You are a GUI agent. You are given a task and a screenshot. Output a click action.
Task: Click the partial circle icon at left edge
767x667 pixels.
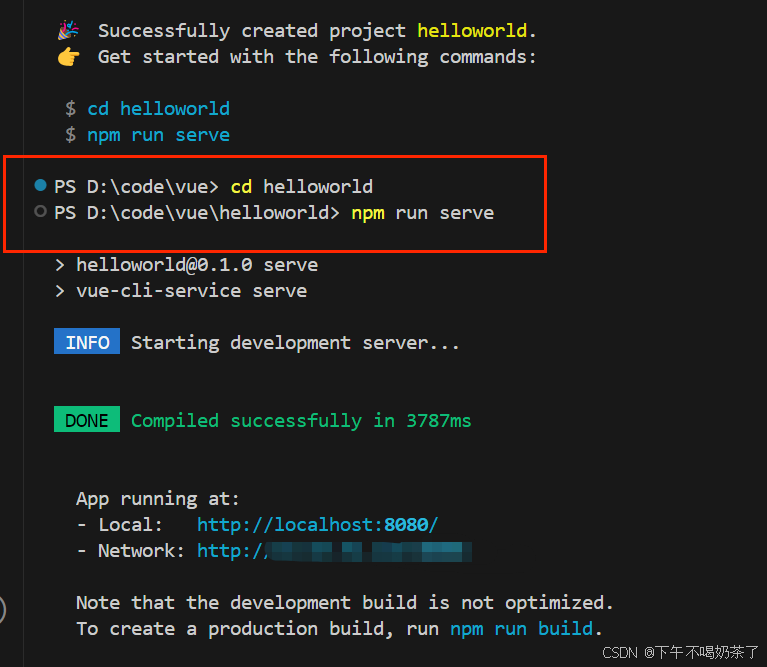pyautogui.click(x=3, y=608)
